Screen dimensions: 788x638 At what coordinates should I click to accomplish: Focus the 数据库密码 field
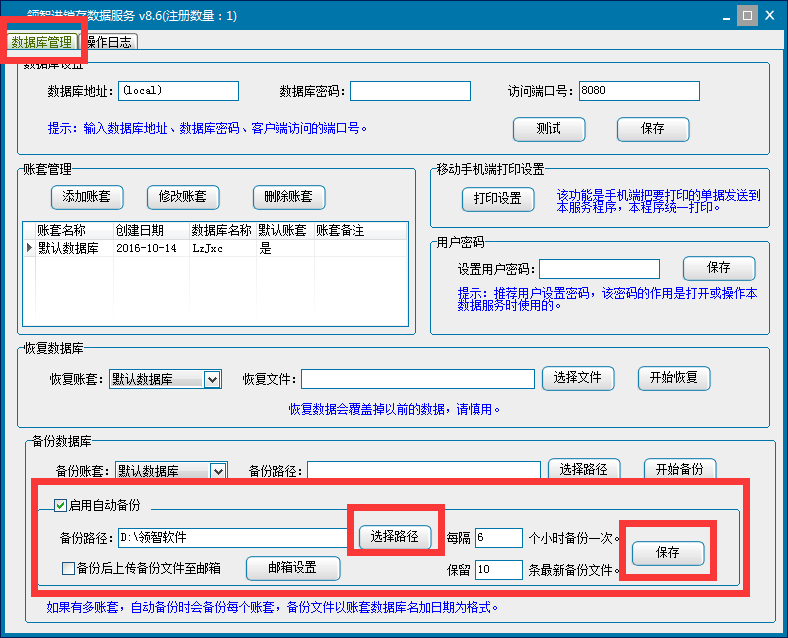410,91
